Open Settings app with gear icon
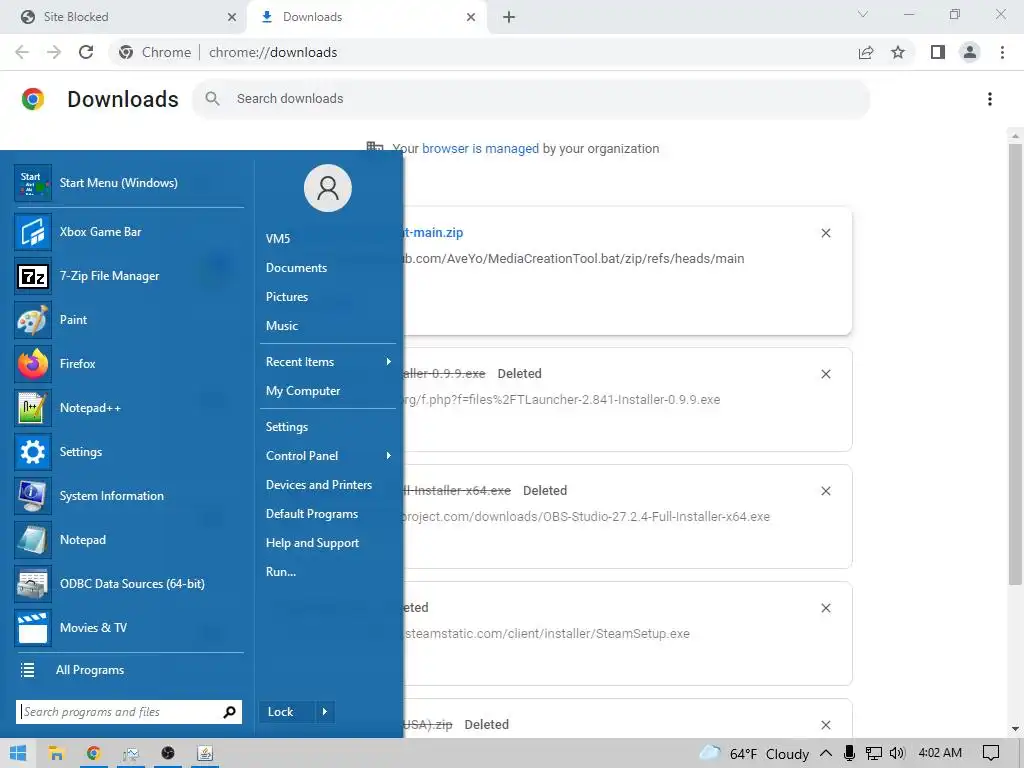The width and height of the screenshot is (1024, 768). pyautogui.click(x=129, y=452)
